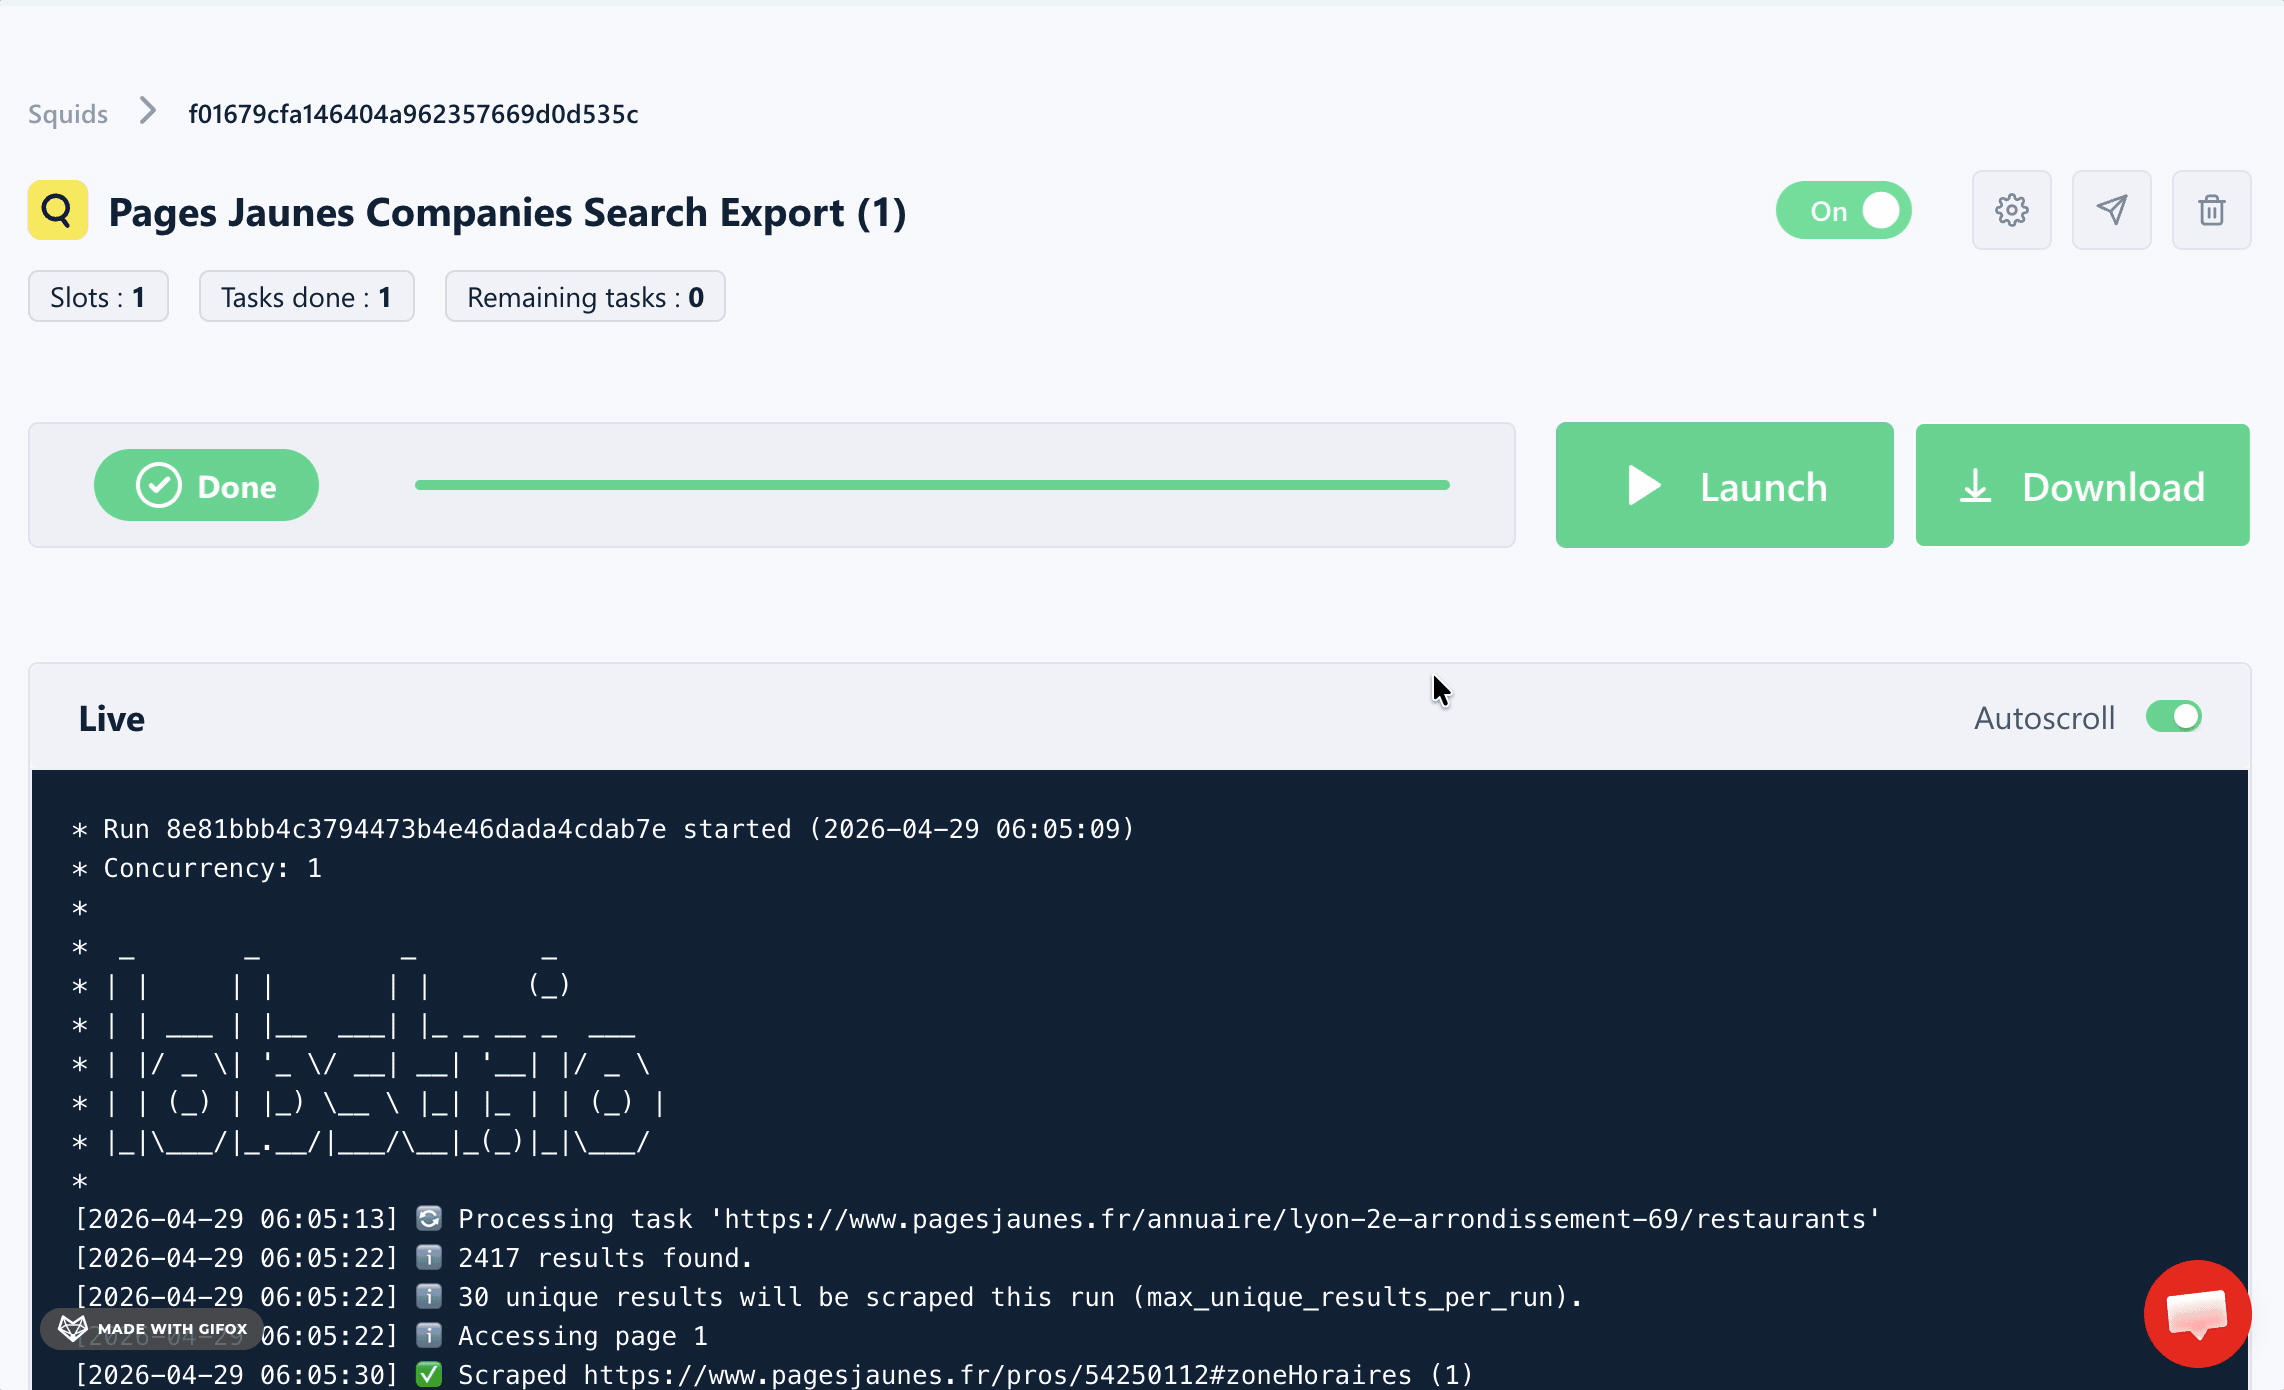Image resolution: width=2284 pixels, height=1390 pixels.
Task: Open the red chat support bubble
Action: (2197, 1313)
